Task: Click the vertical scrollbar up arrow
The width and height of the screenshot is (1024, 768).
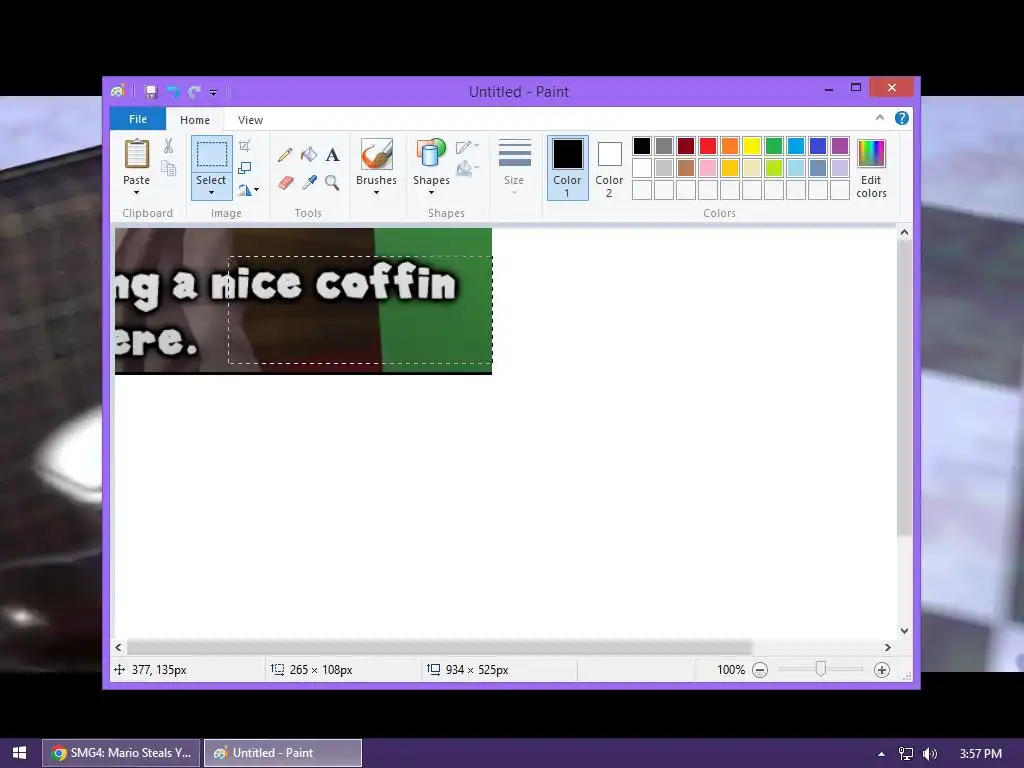Action: point(904,232)
